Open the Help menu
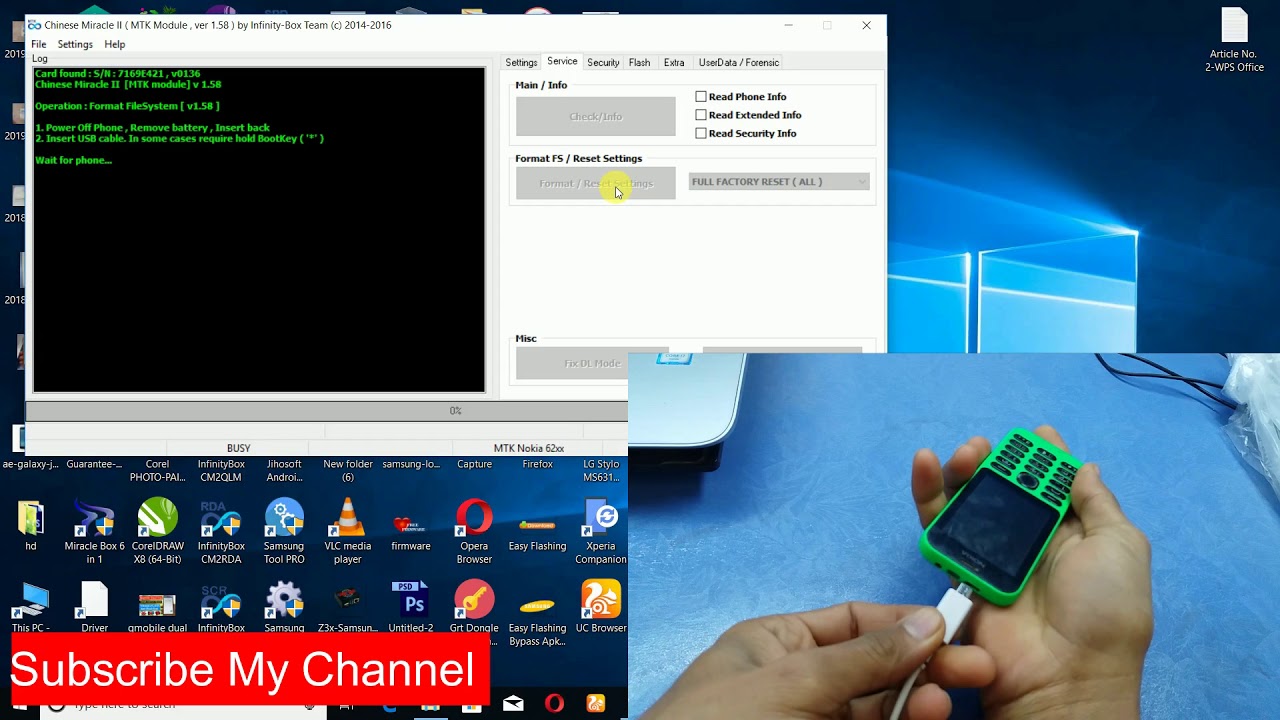 click(115, 44)
